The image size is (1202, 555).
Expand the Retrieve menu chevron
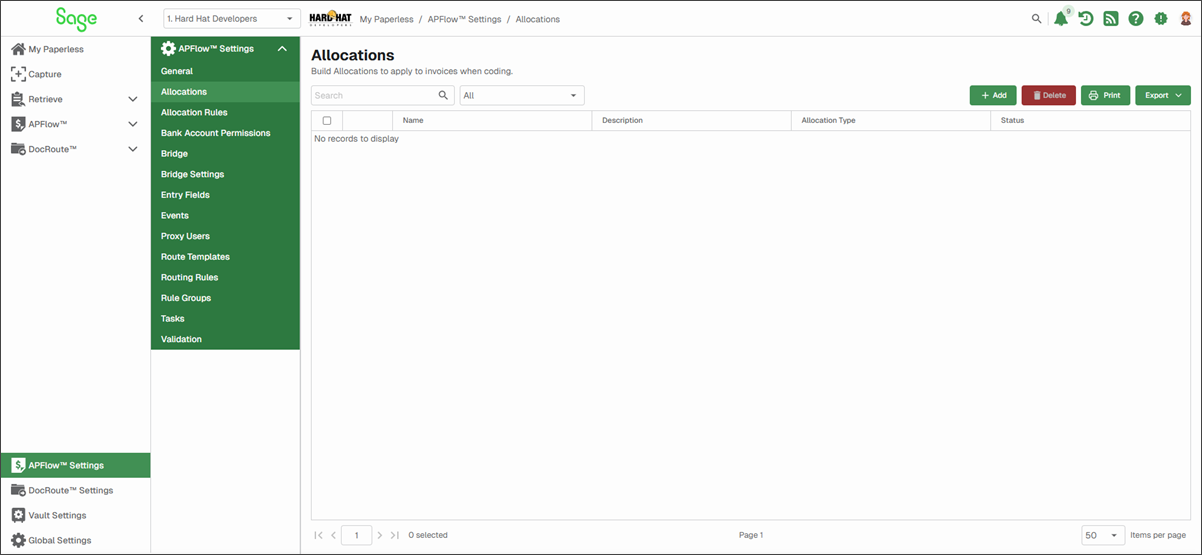[133, 99]
